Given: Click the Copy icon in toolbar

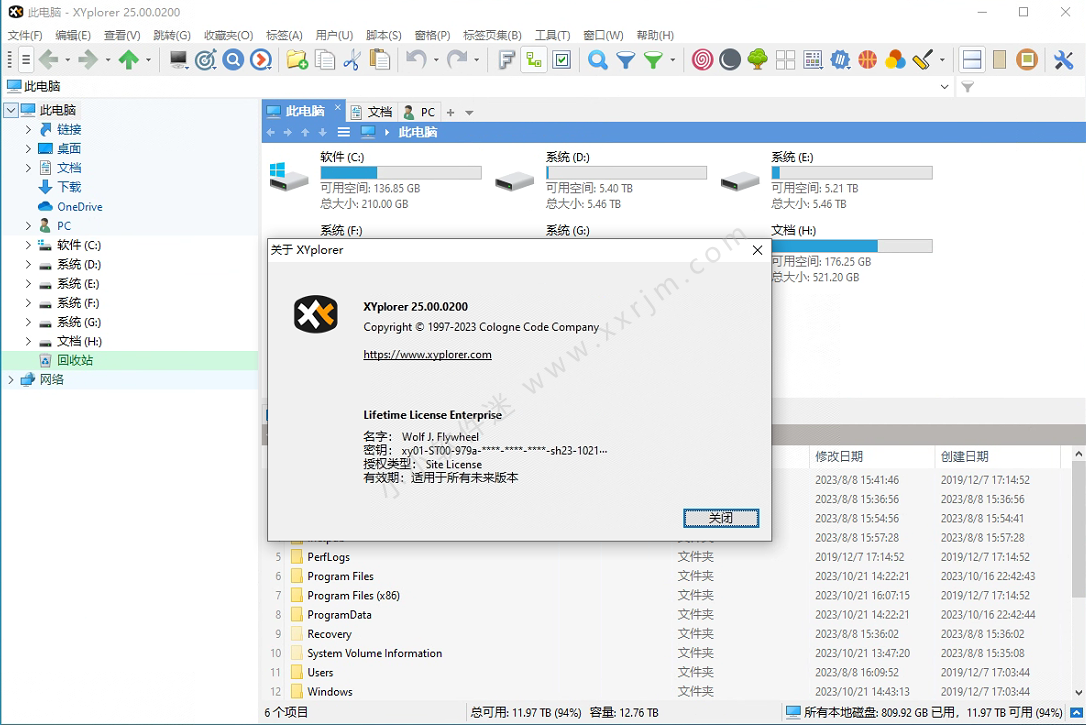Looking at the screenshot, I should pyautogui.click(x=325, y=60).
